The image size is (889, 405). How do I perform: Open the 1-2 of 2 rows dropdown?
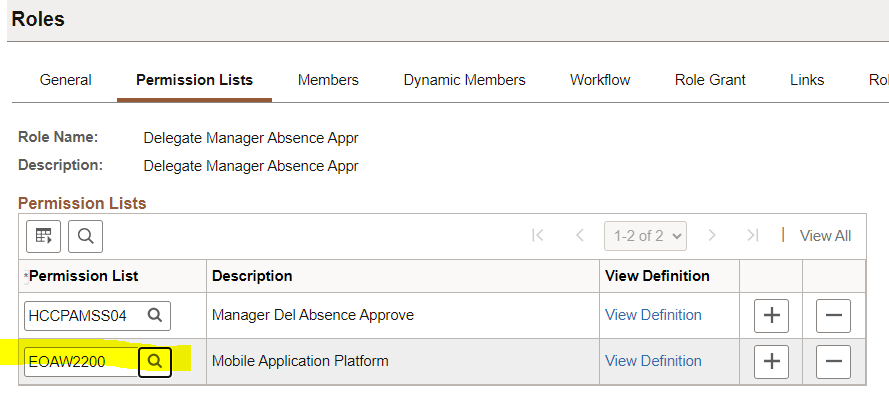tap(645, 236)
